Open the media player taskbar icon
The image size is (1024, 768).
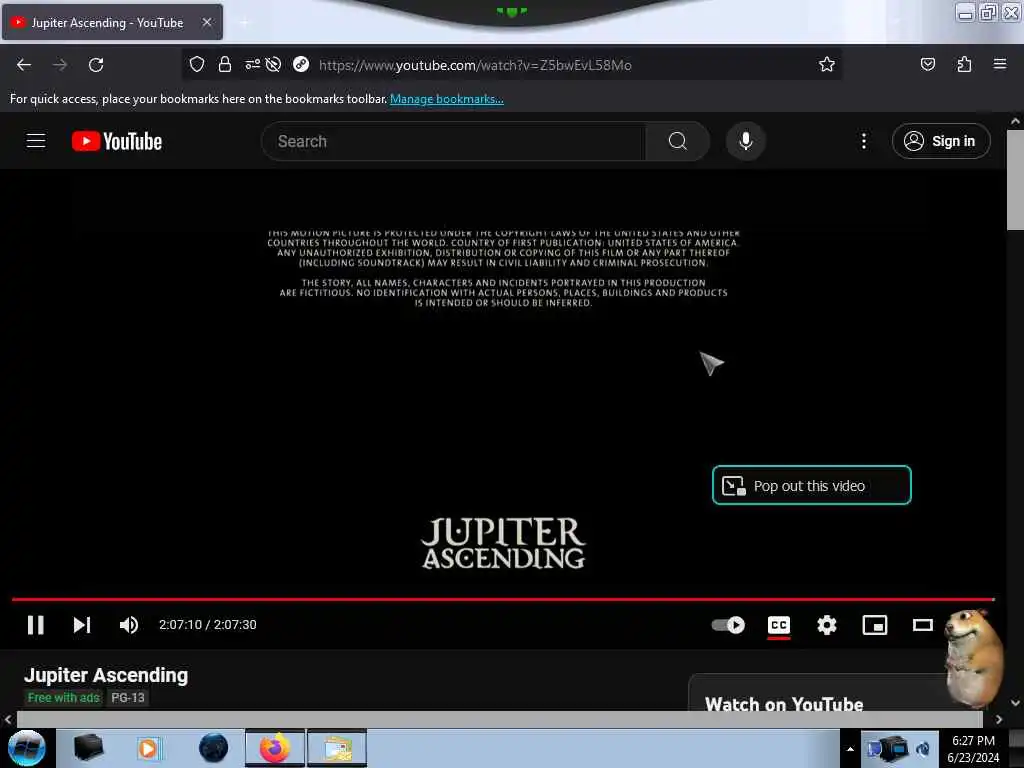pyautogui.click(x=148, y=748)
